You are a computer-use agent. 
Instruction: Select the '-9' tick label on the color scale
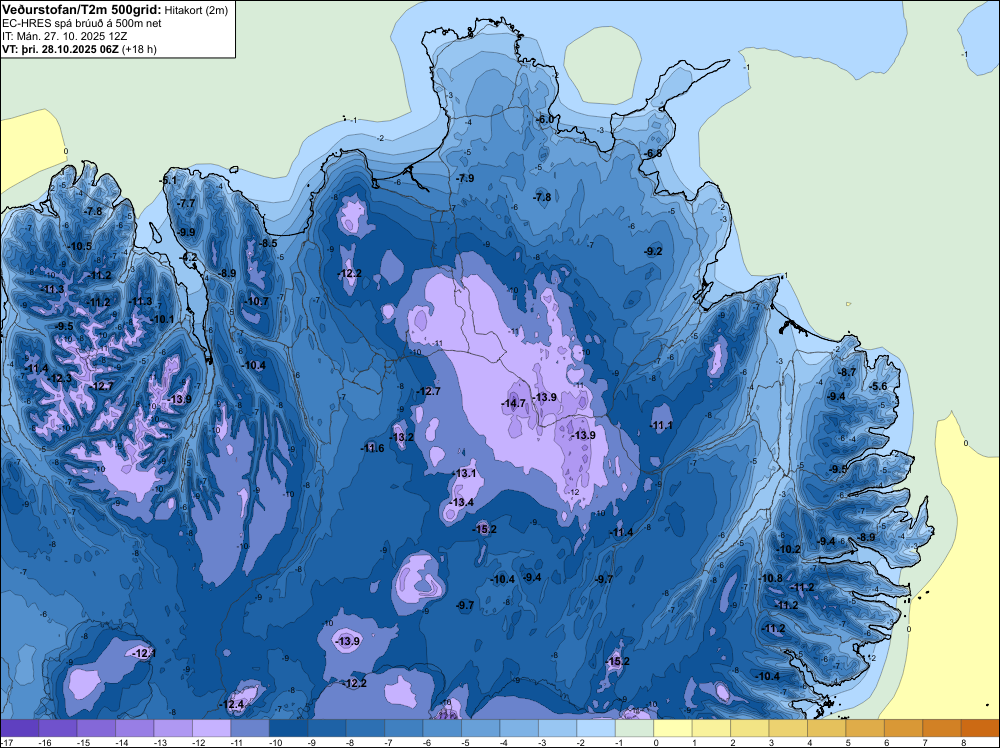coord(314,743)
